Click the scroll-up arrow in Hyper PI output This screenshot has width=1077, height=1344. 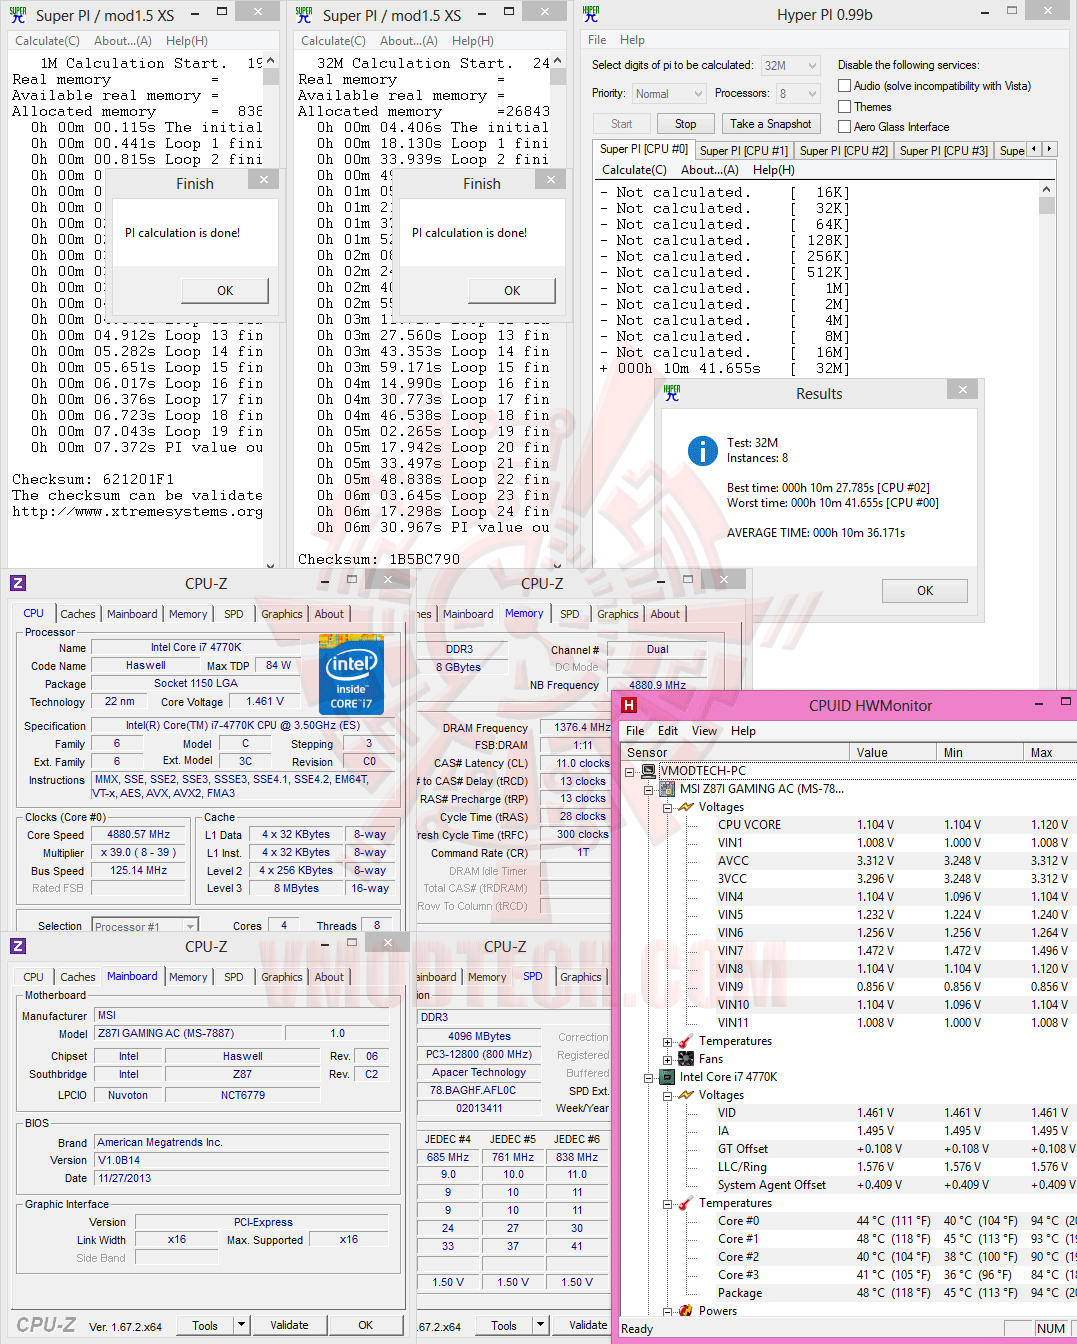pos(1047,189)
